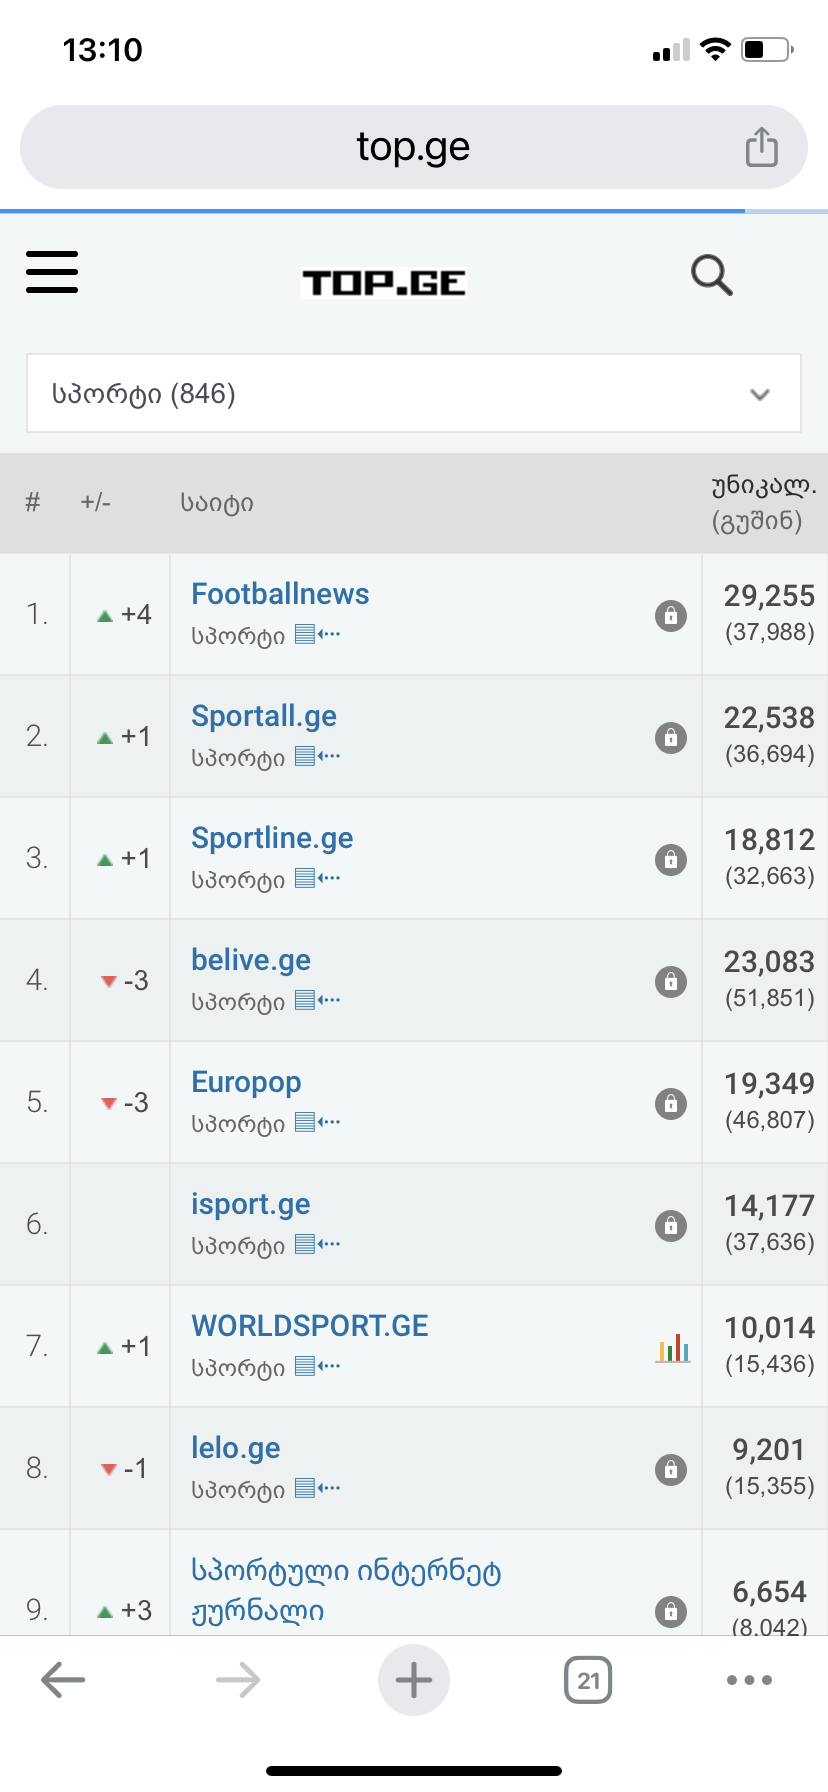Open the hamburger menu
This screenshot has width=828, height=1792.
tap(52, 272)
